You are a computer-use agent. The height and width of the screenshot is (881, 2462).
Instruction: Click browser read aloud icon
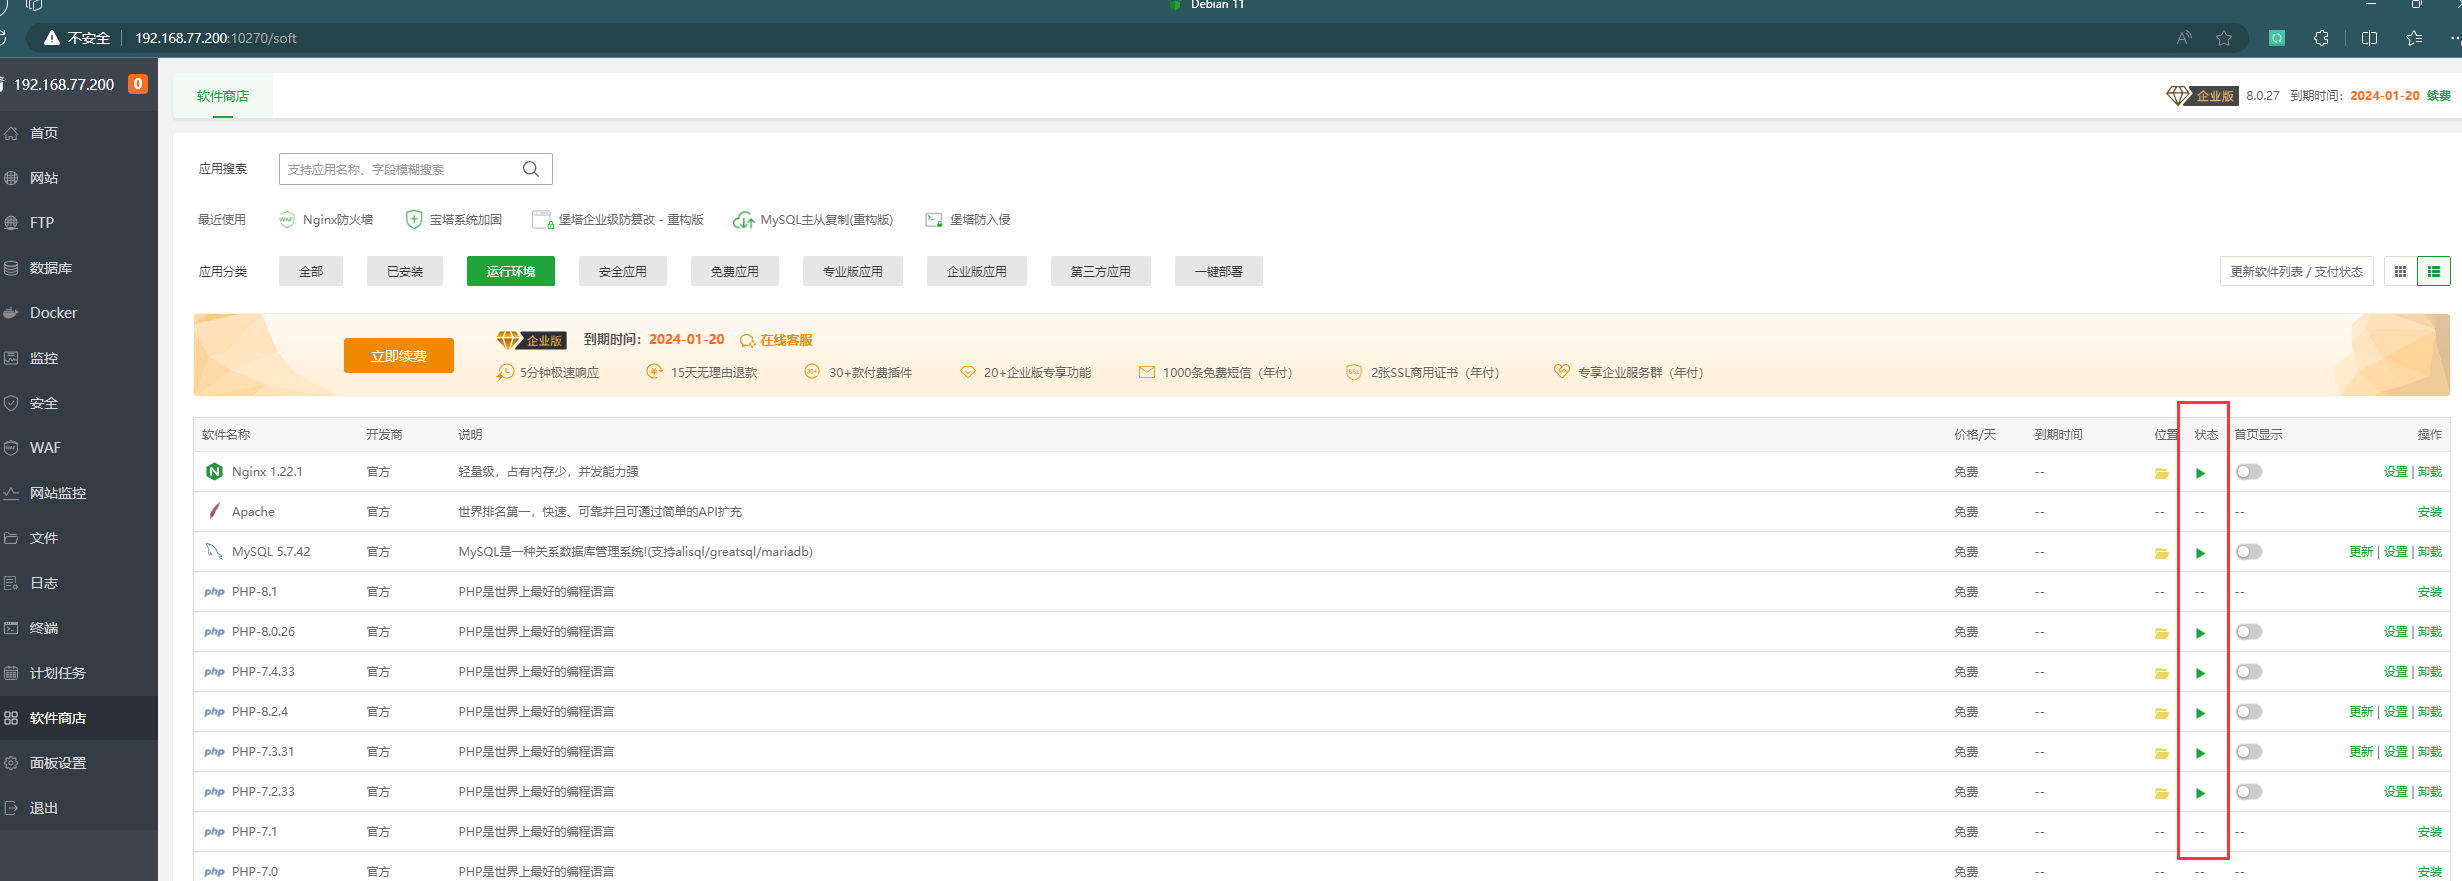2184,38
